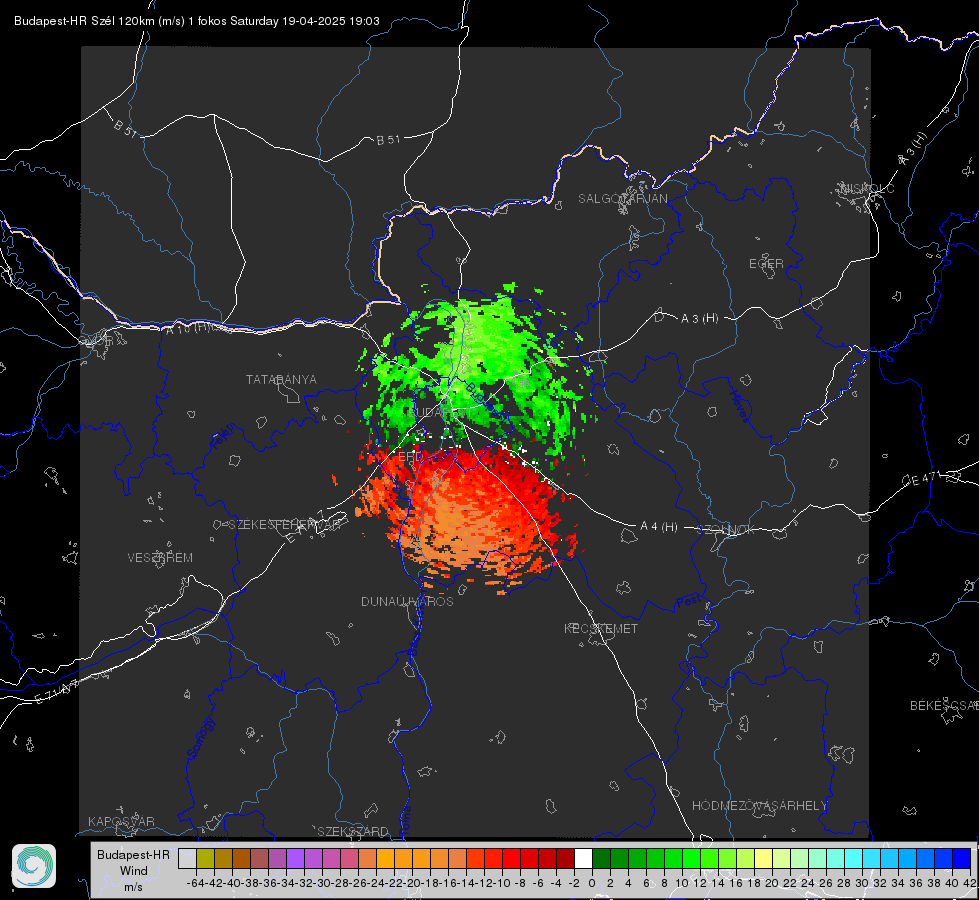
Task: Select the VESZPRÉM city label
Action: (x=160, y=558)
